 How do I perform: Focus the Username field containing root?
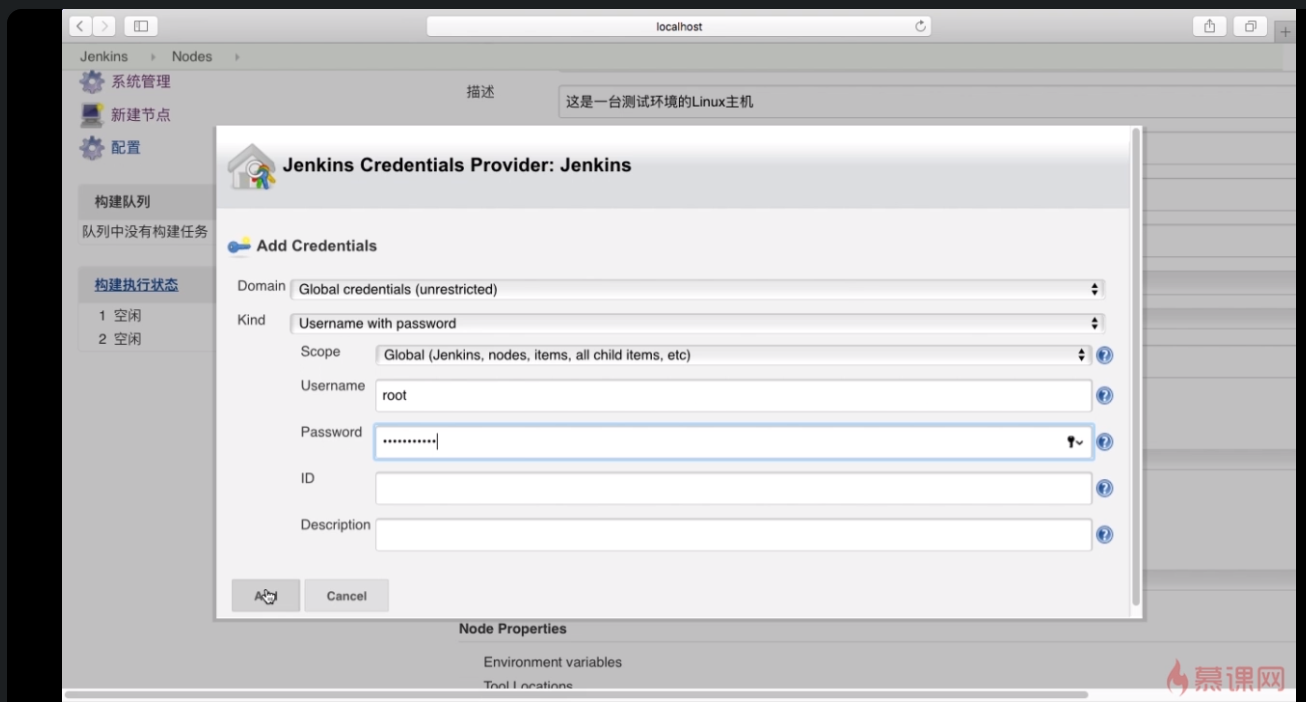[x=734, y=396]
